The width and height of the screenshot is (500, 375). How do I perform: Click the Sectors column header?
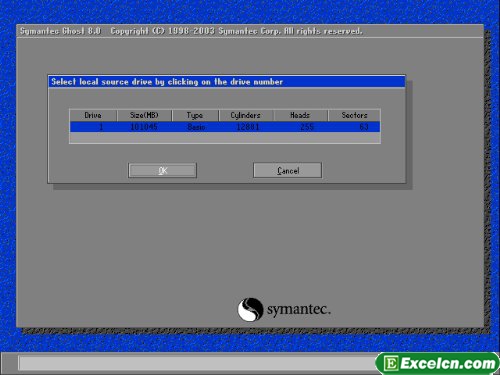tap(354, 115)
